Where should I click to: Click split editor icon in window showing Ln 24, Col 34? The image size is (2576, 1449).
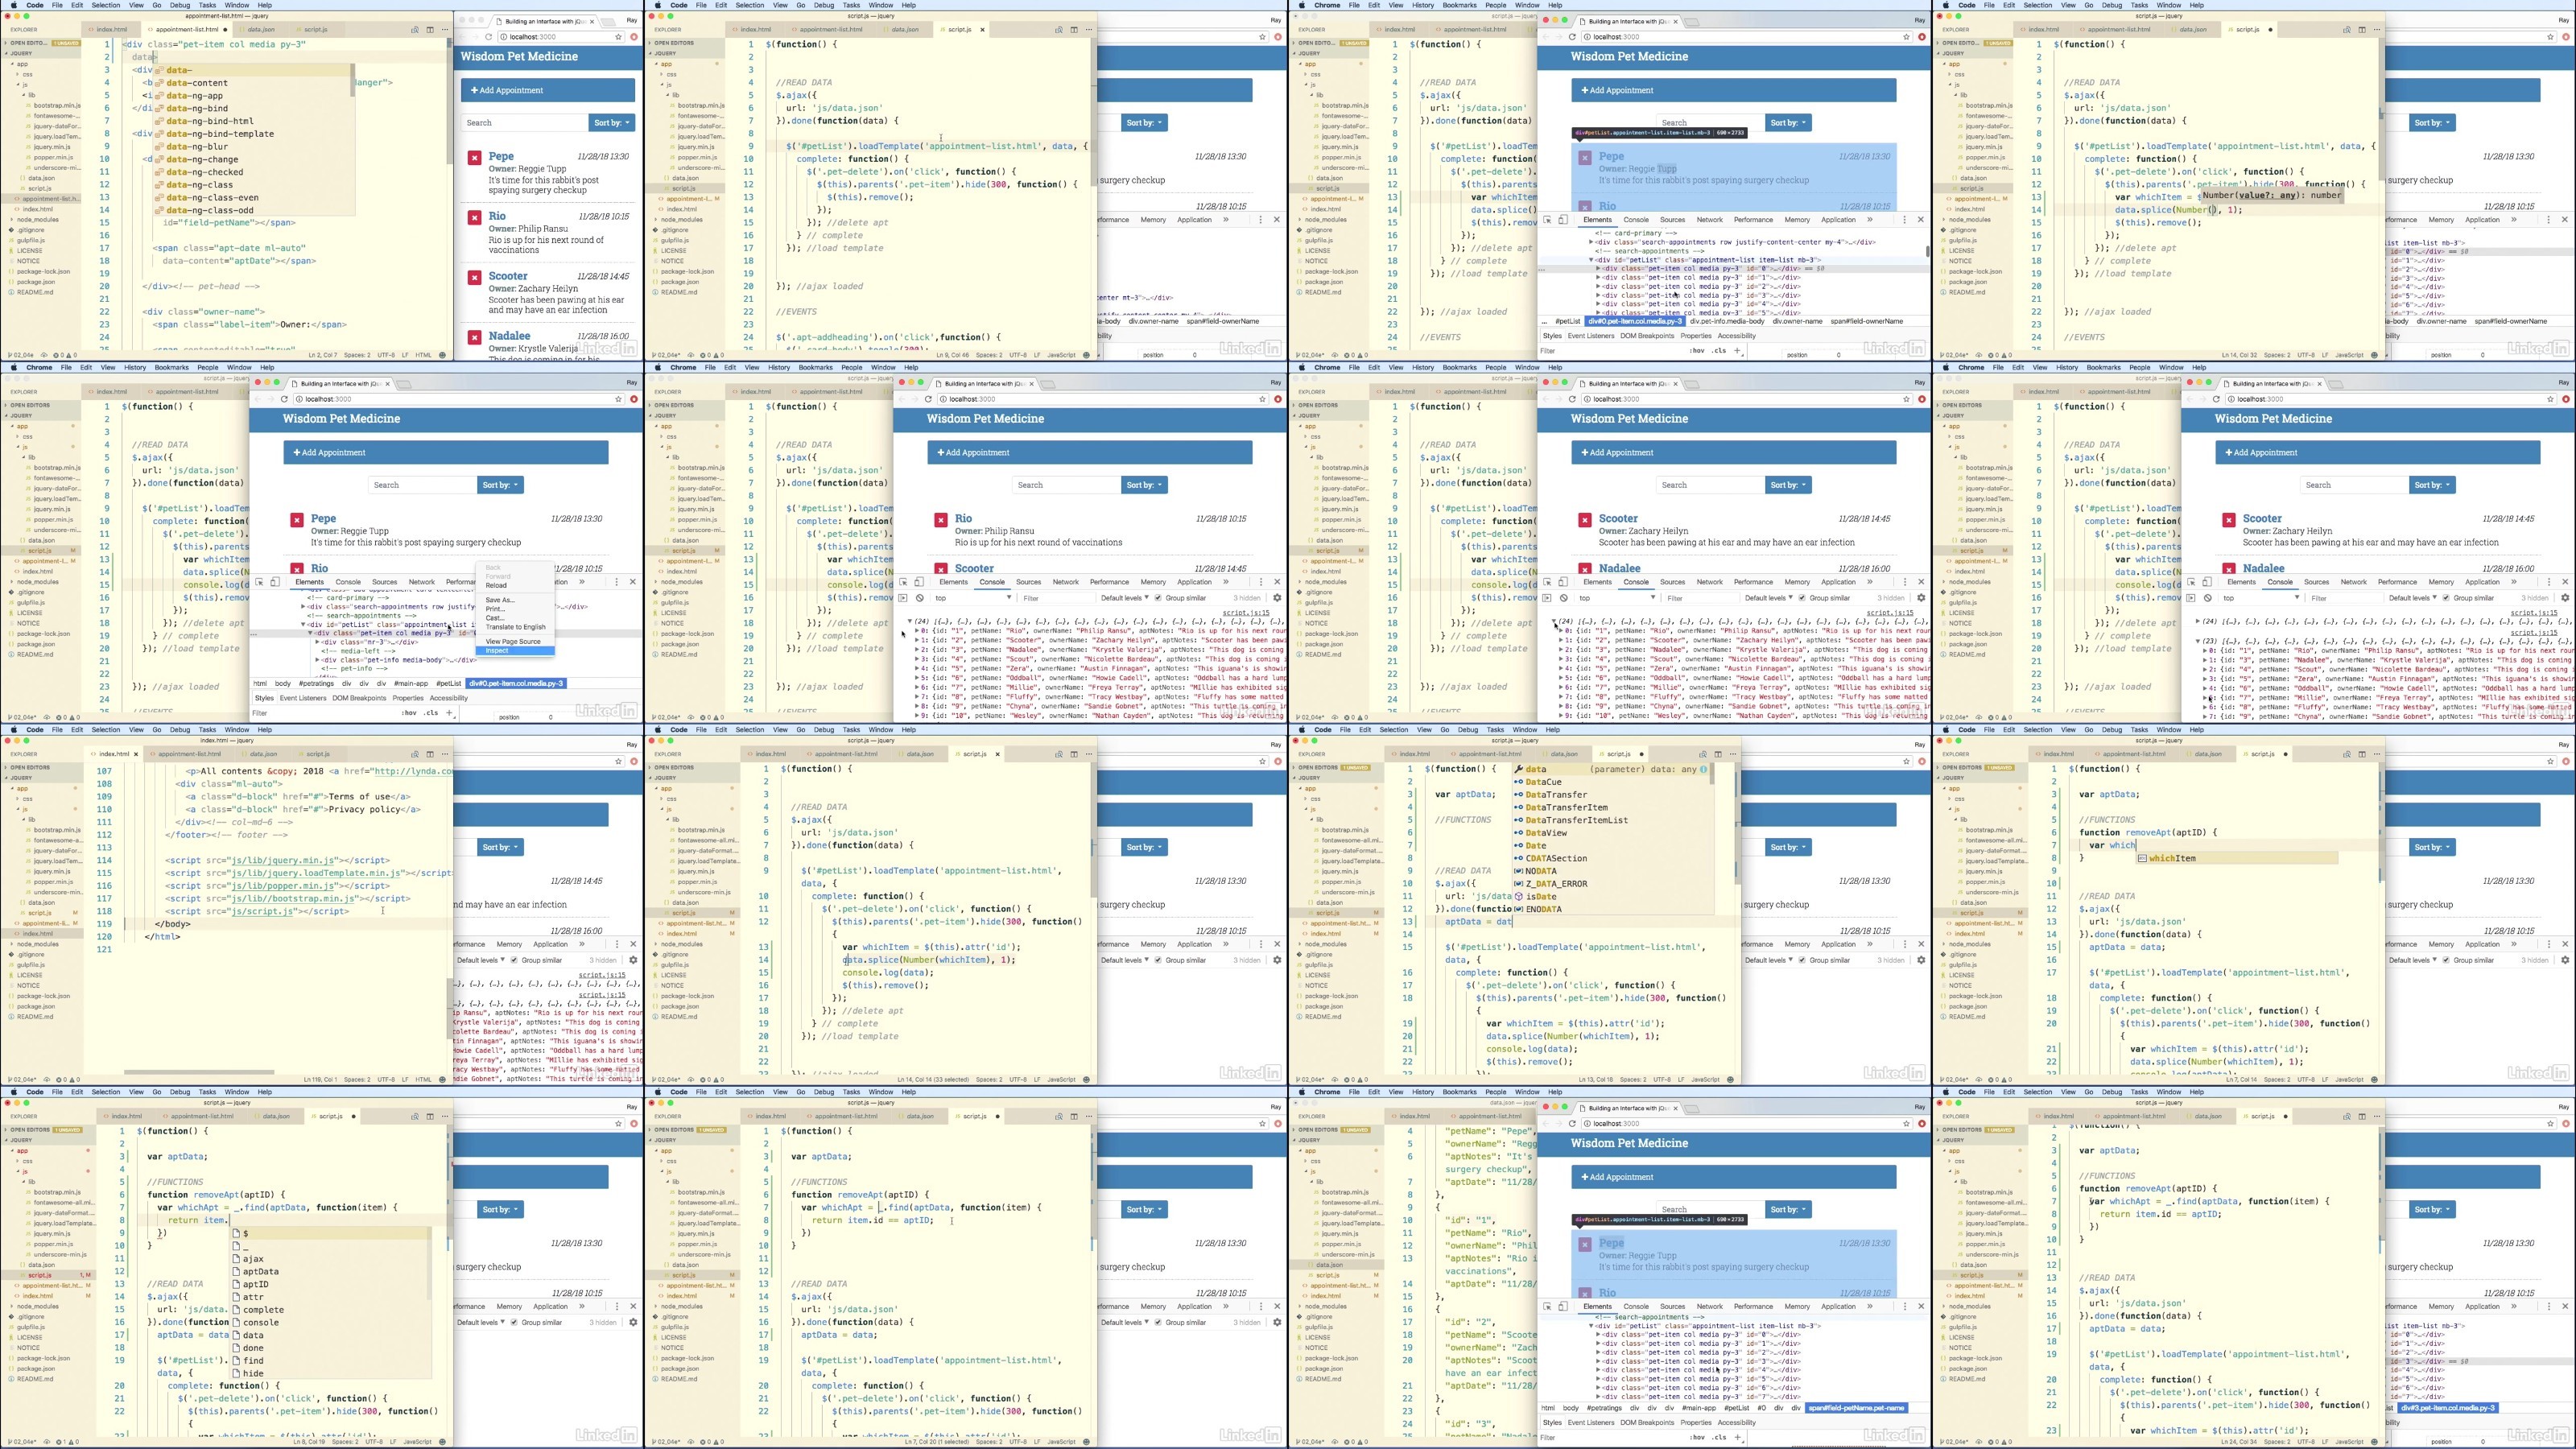[x=2362, y=1116]
